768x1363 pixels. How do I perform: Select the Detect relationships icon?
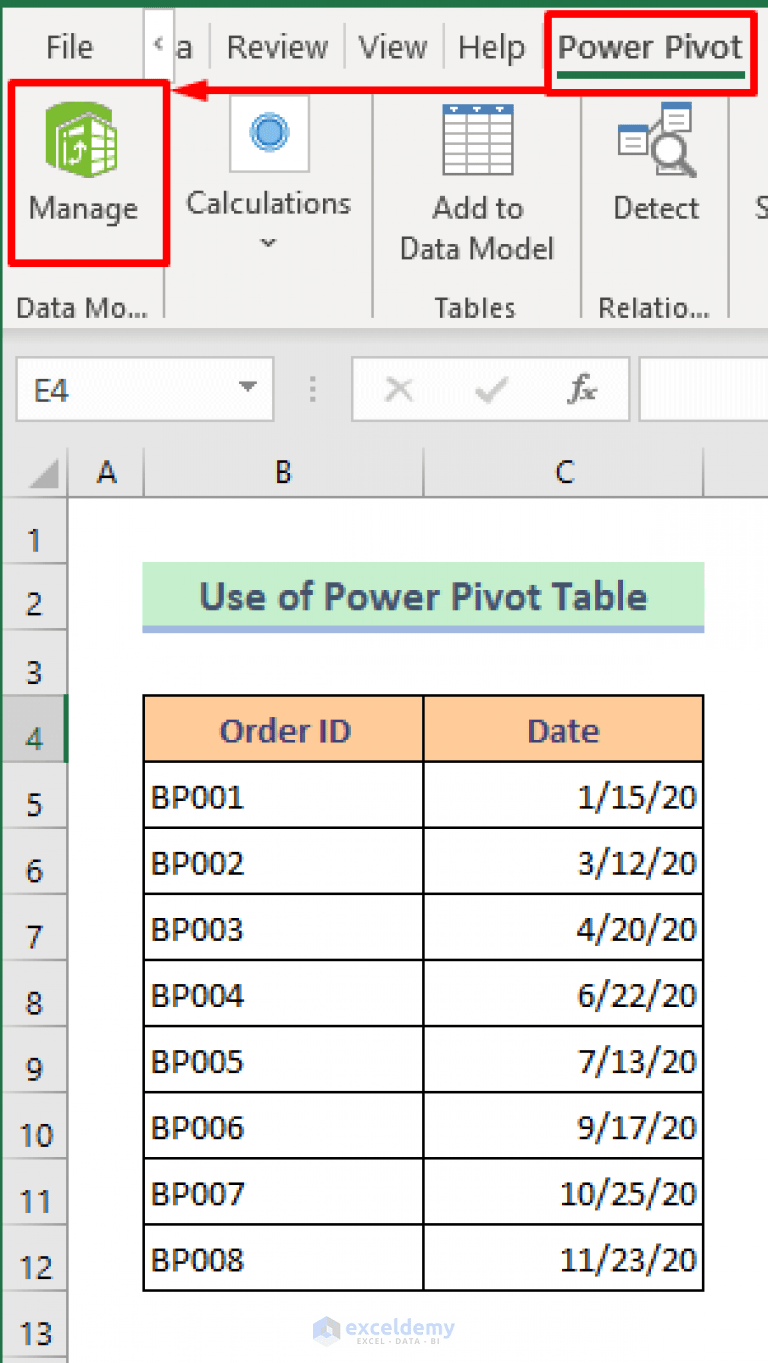tap(655, 140)
